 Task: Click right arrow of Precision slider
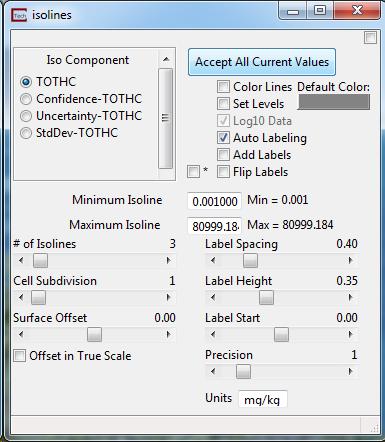[x=351, y=371]
